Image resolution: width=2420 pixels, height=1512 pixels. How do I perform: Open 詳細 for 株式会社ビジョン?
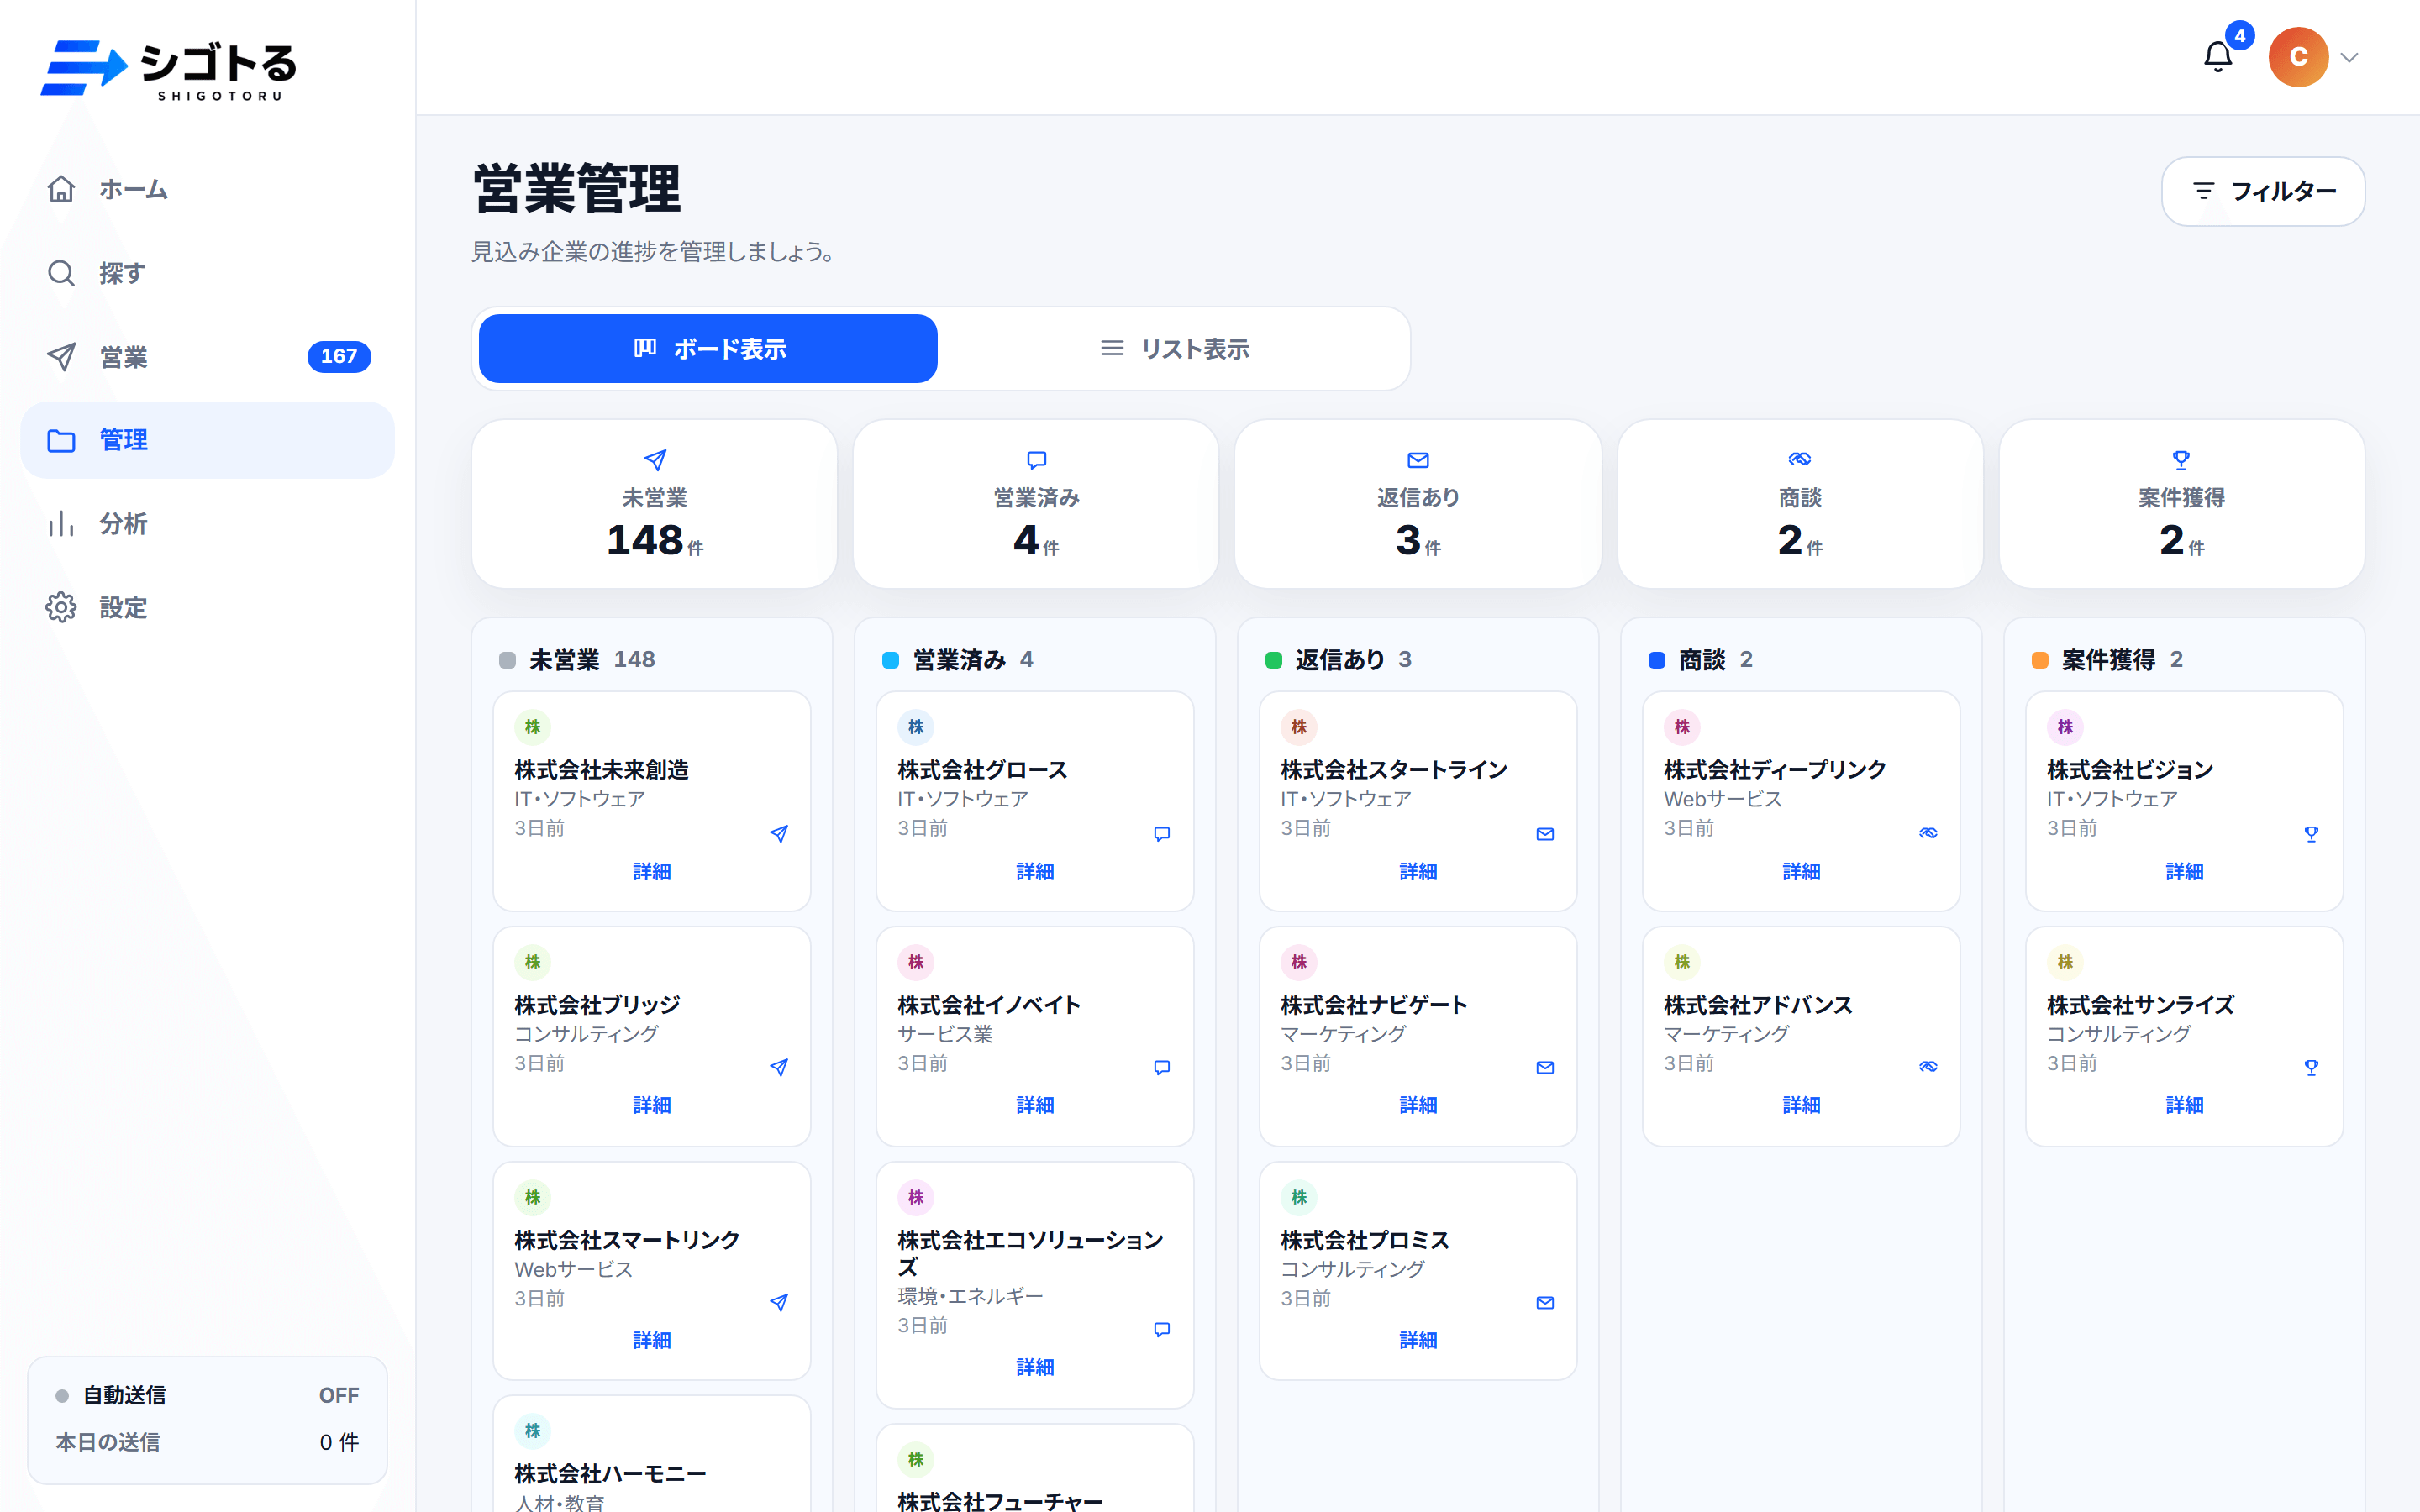[2184, 872]
